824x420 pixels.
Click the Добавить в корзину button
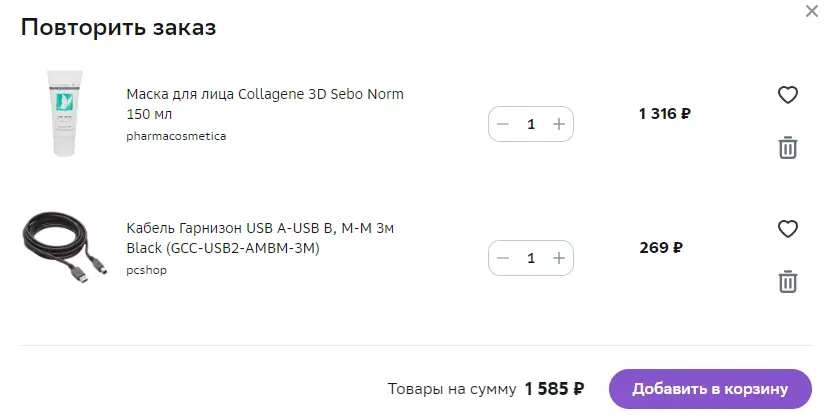click(x=710, y=389)
